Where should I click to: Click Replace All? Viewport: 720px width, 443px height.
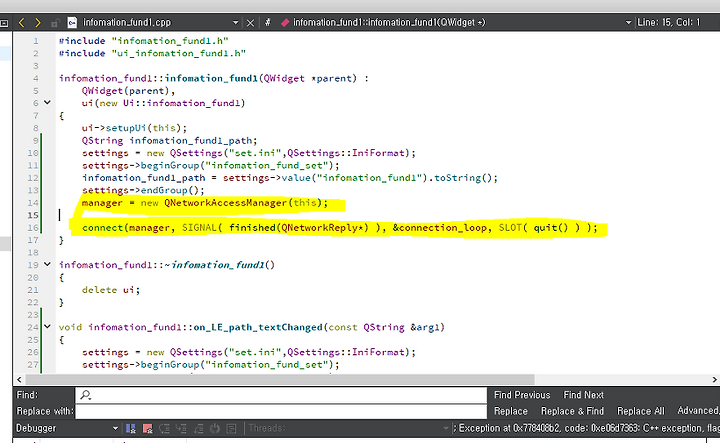pyautogui.click(x=641, y=411)
